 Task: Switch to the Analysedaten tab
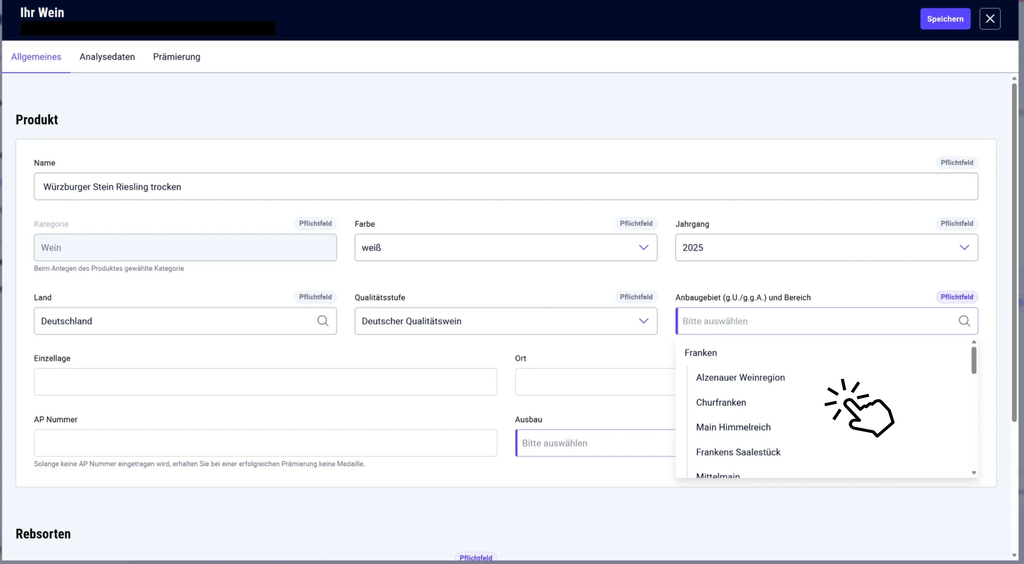(107, 57)
